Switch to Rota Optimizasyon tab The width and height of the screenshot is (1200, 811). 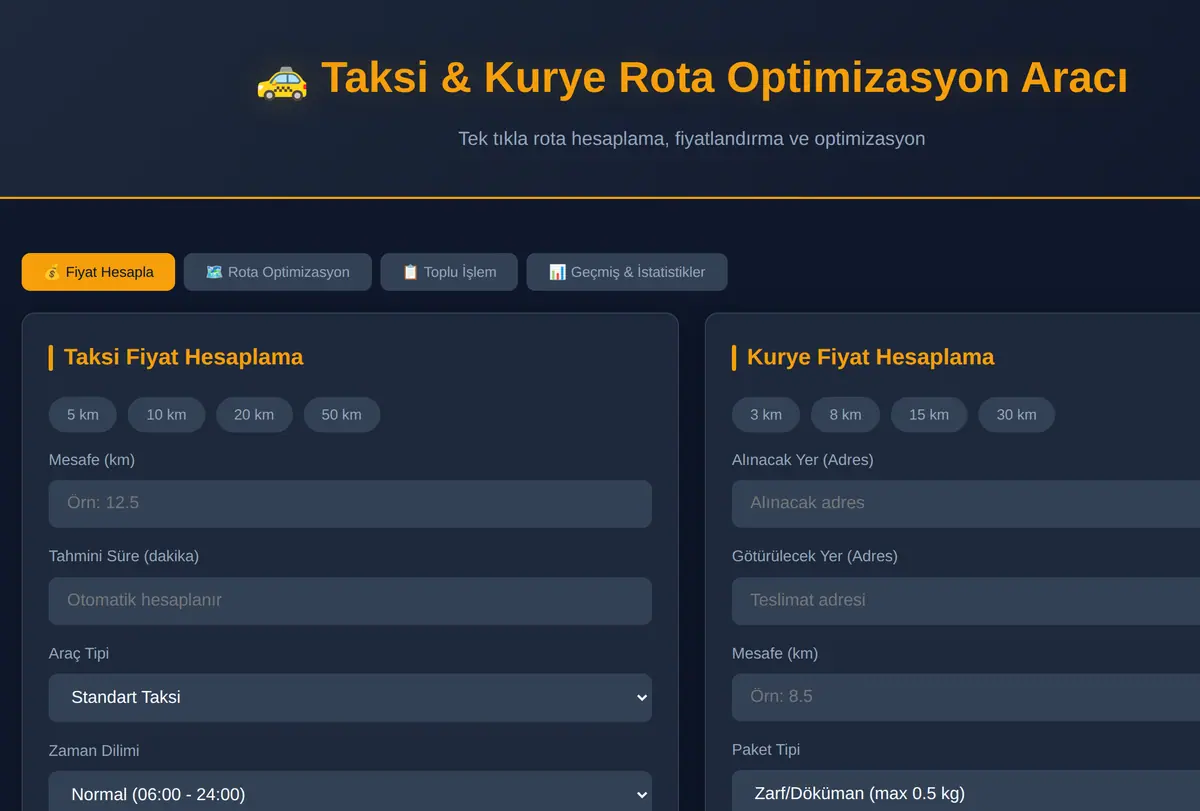point(278,272)
